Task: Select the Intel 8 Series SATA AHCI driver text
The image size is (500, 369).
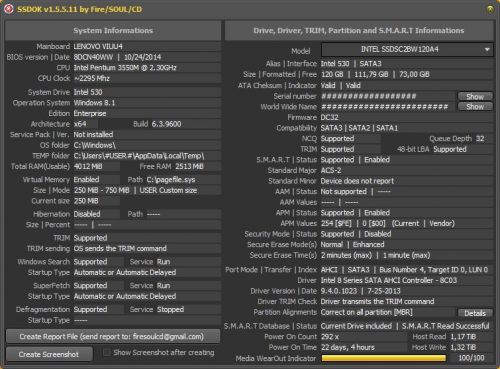Action: pos(389,280)
